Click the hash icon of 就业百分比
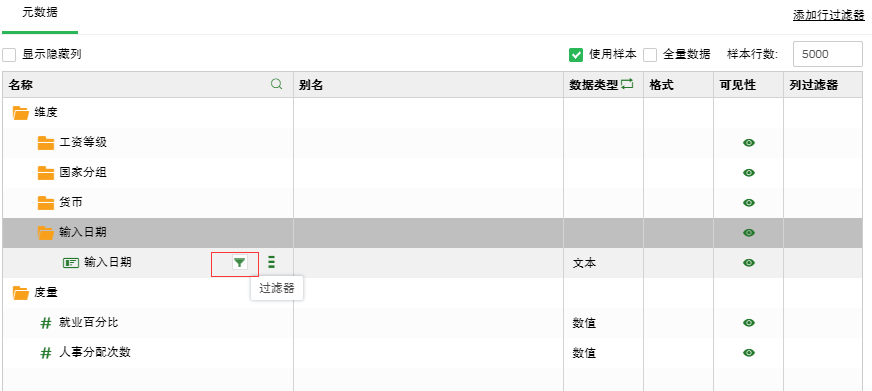This screenshot has height=391, width=872. (x=46, y=323)
